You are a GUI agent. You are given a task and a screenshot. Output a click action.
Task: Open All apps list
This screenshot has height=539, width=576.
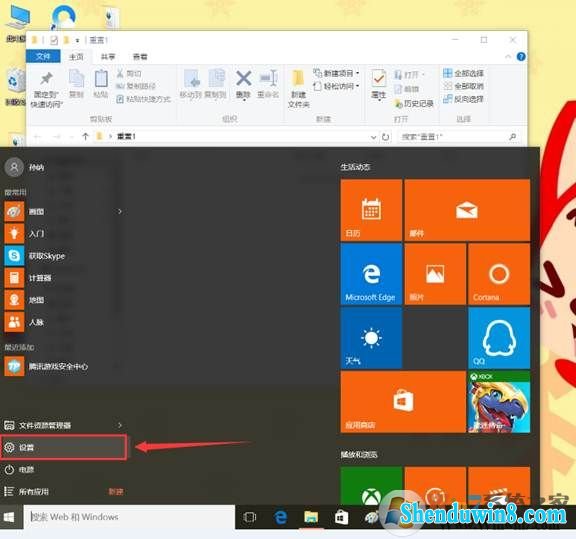(x=63, y=491)
